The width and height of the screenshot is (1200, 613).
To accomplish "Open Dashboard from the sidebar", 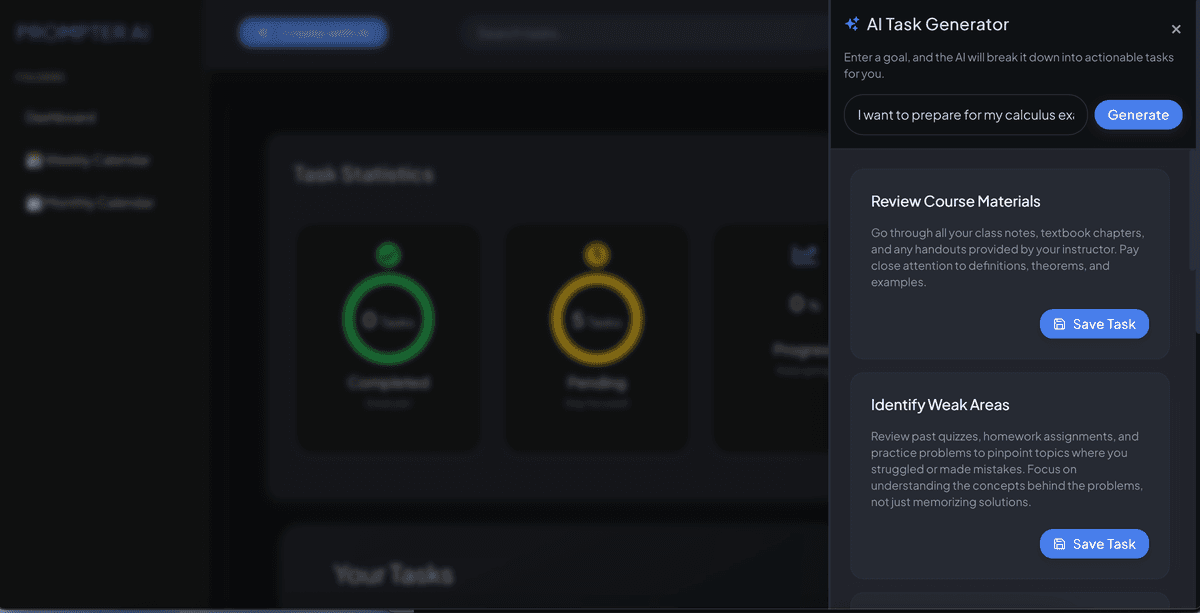I will point(61,117).
